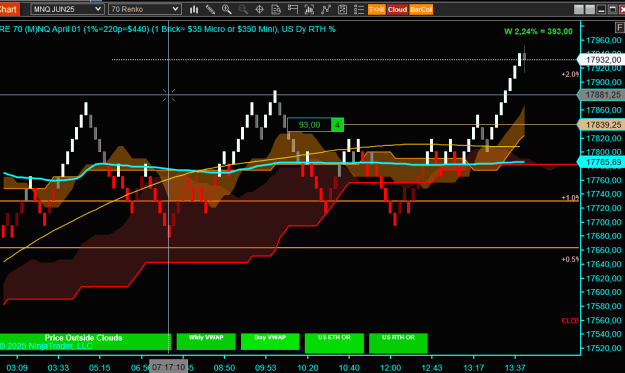Click the 17881,25 crosshair price label

pyautogui.click(x=602, y=95)
